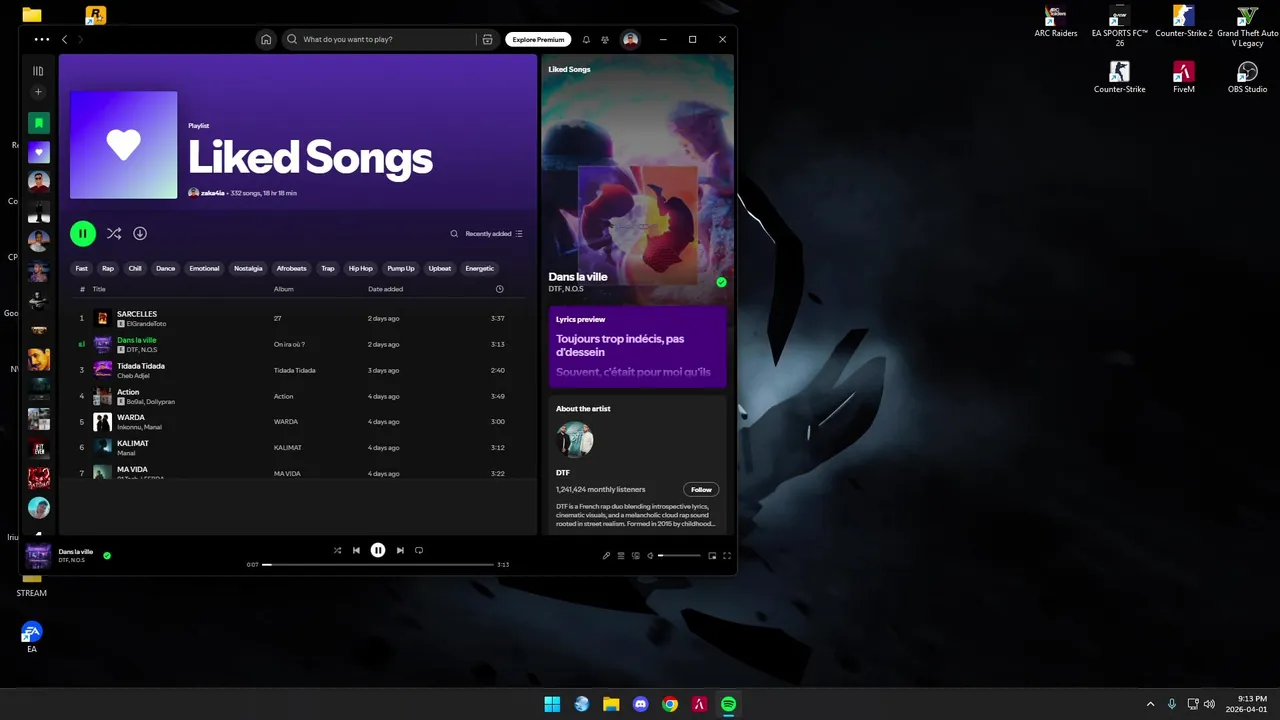Toggle liked checkmark in now playing bar

[x=107, y=555]
